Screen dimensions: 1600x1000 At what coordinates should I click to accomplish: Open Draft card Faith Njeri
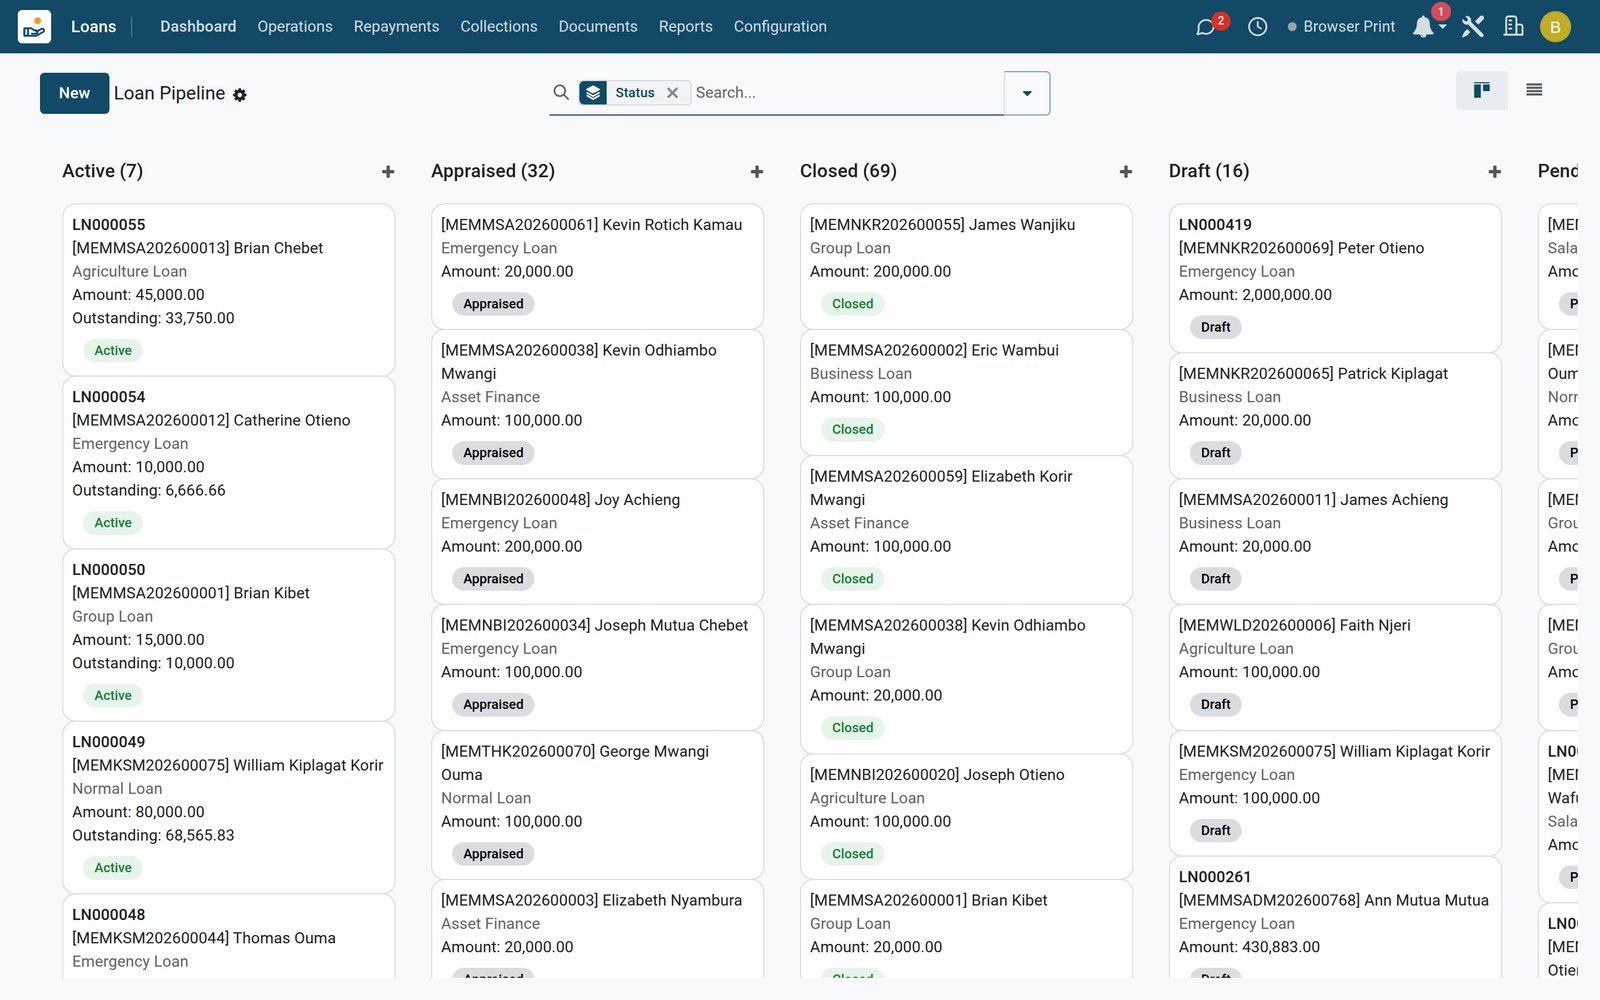click(x=1335, y=667)
